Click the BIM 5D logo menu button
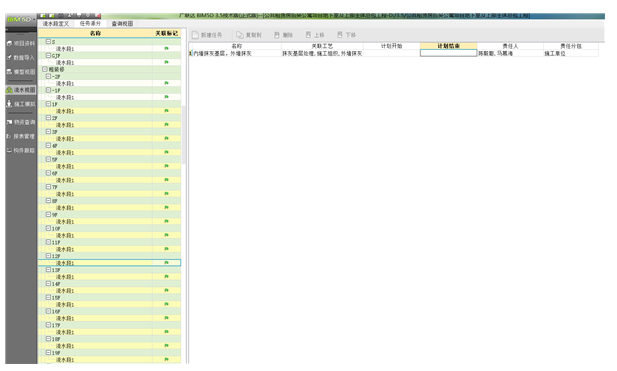617x371 pixels. [21, 19]
